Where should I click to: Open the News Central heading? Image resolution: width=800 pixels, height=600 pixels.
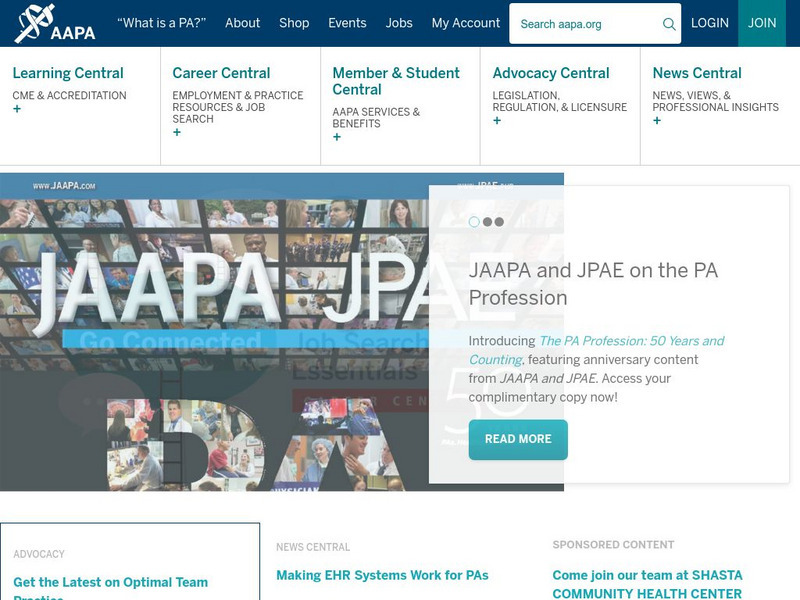(697, 73)
